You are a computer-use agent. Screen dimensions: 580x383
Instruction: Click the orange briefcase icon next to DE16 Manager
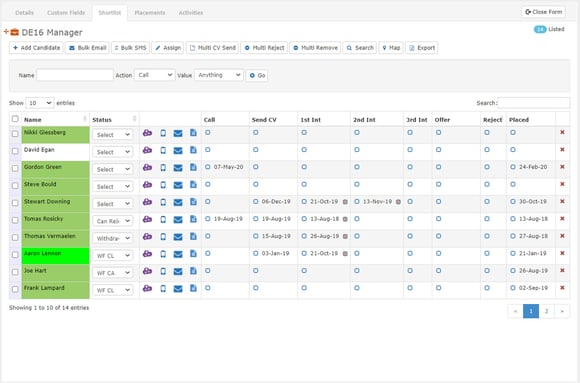(14, 32)
